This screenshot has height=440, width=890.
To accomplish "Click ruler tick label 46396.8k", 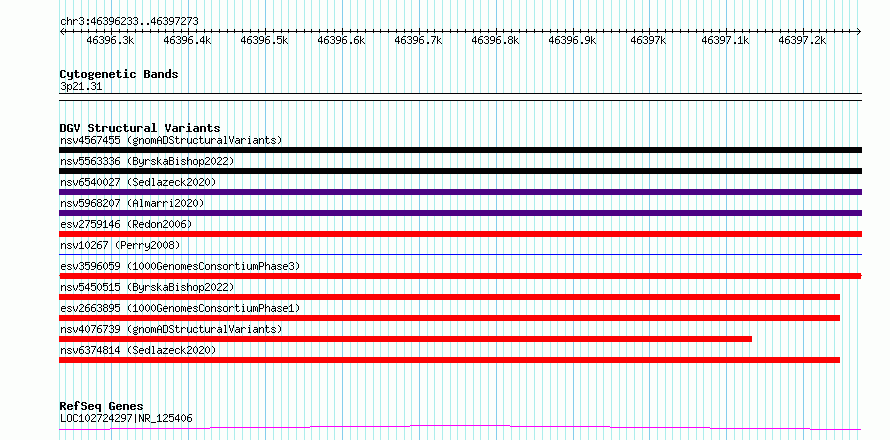I will tap(496, 40).
